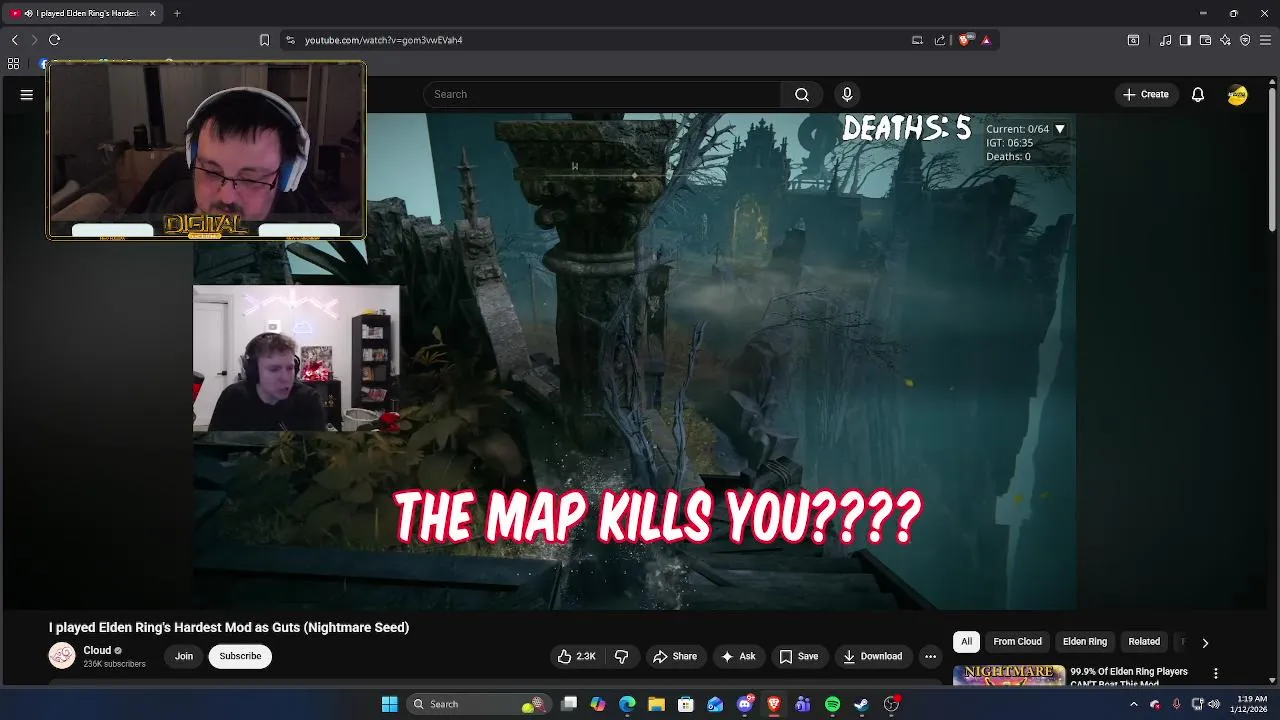This screenshot has height=720, width=1280.
Task: Click the YouTube search field
Action: [602, 94]
